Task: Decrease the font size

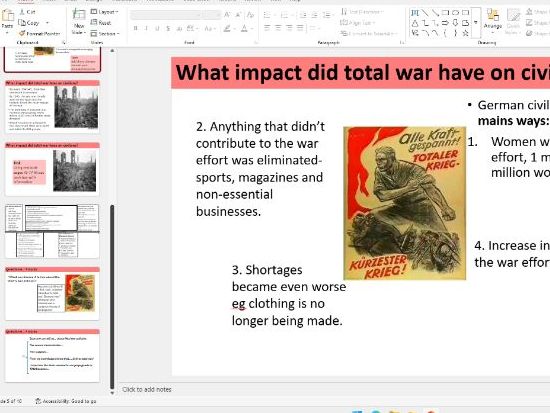Action: 239,15
